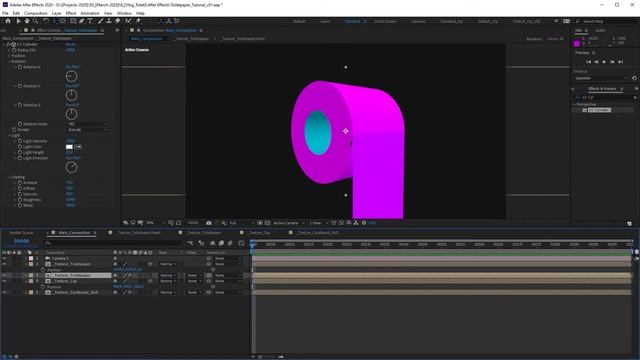Click the timeline layer search field
640x360 pixels.
click(x=113, y=243)
